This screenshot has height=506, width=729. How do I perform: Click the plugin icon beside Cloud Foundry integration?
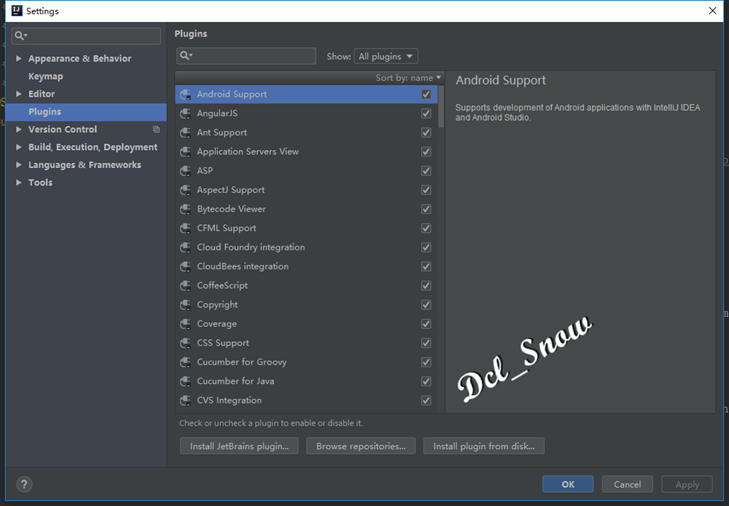185,247
